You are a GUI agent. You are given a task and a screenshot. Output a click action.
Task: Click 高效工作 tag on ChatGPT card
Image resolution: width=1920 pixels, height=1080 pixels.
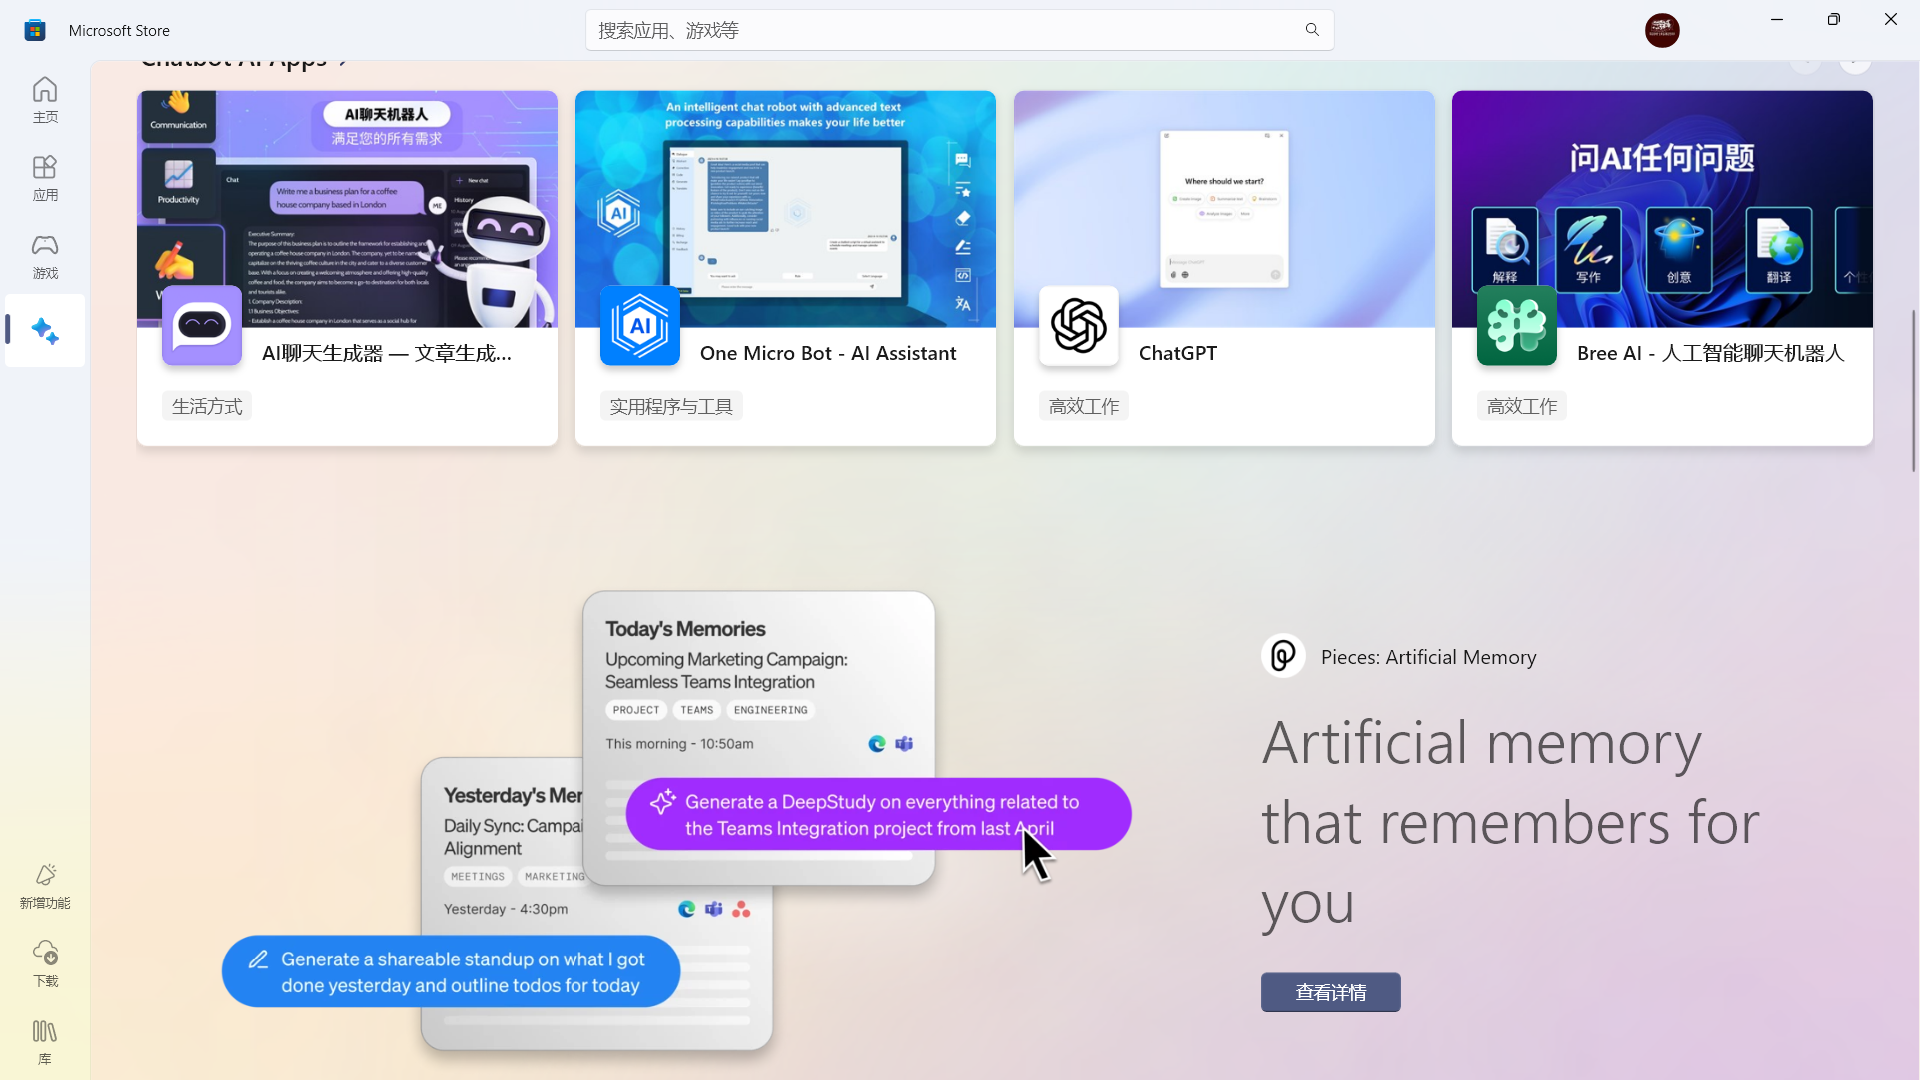[1084, 406]
